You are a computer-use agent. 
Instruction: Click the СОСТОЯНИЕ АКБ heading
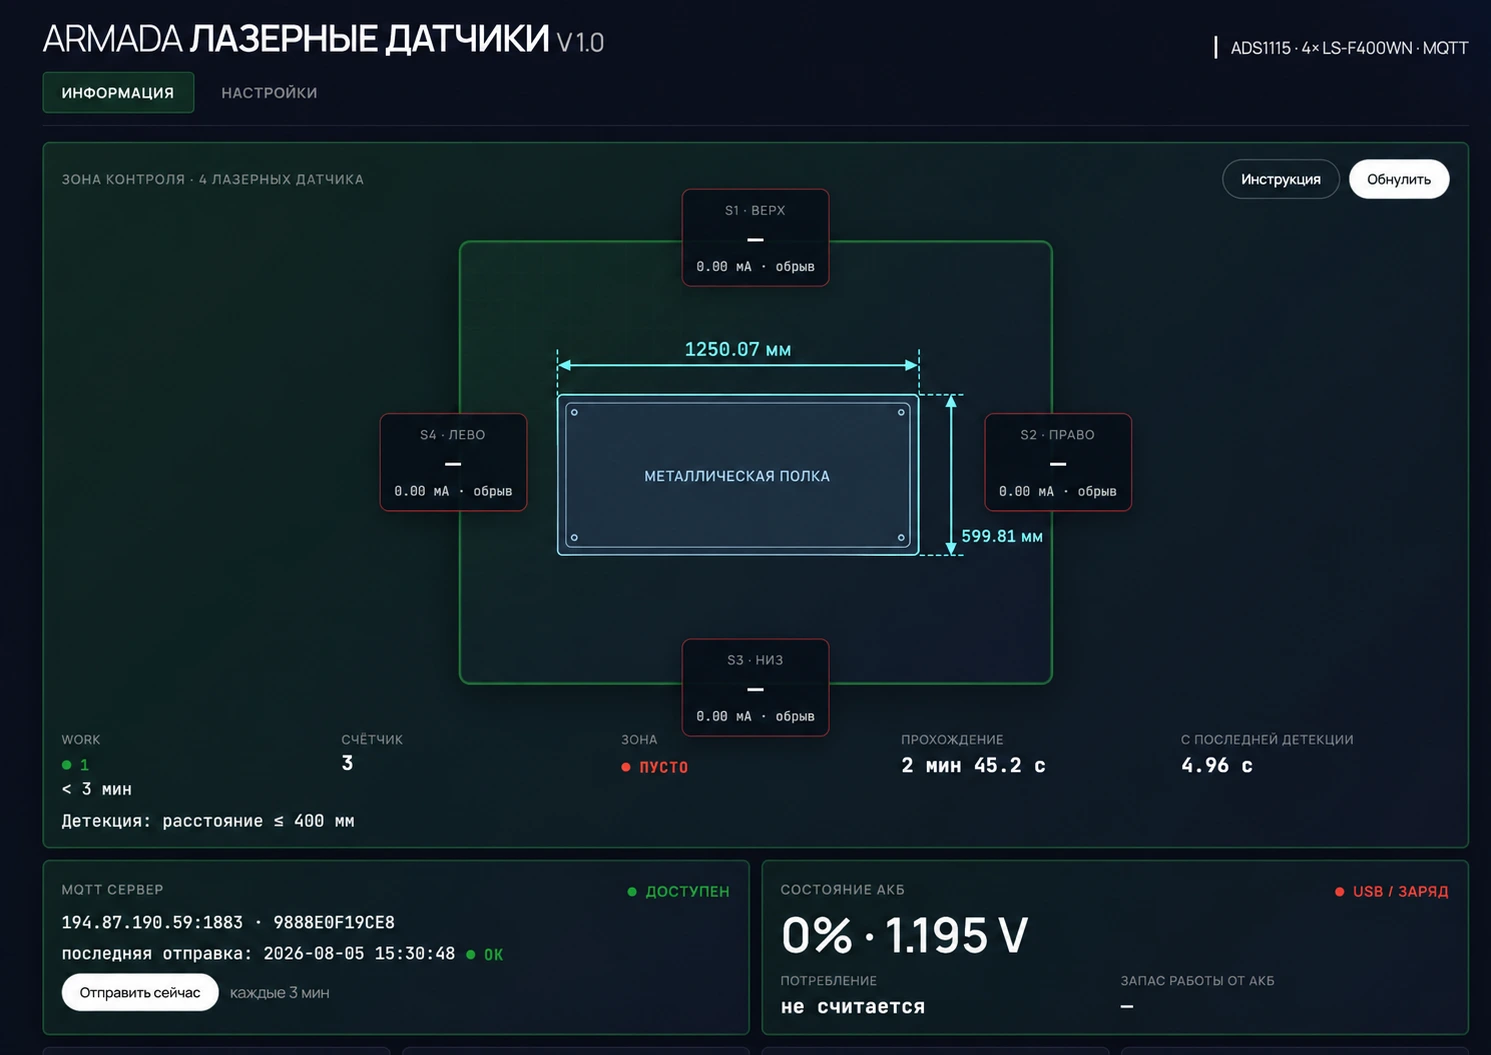(842, 889)
